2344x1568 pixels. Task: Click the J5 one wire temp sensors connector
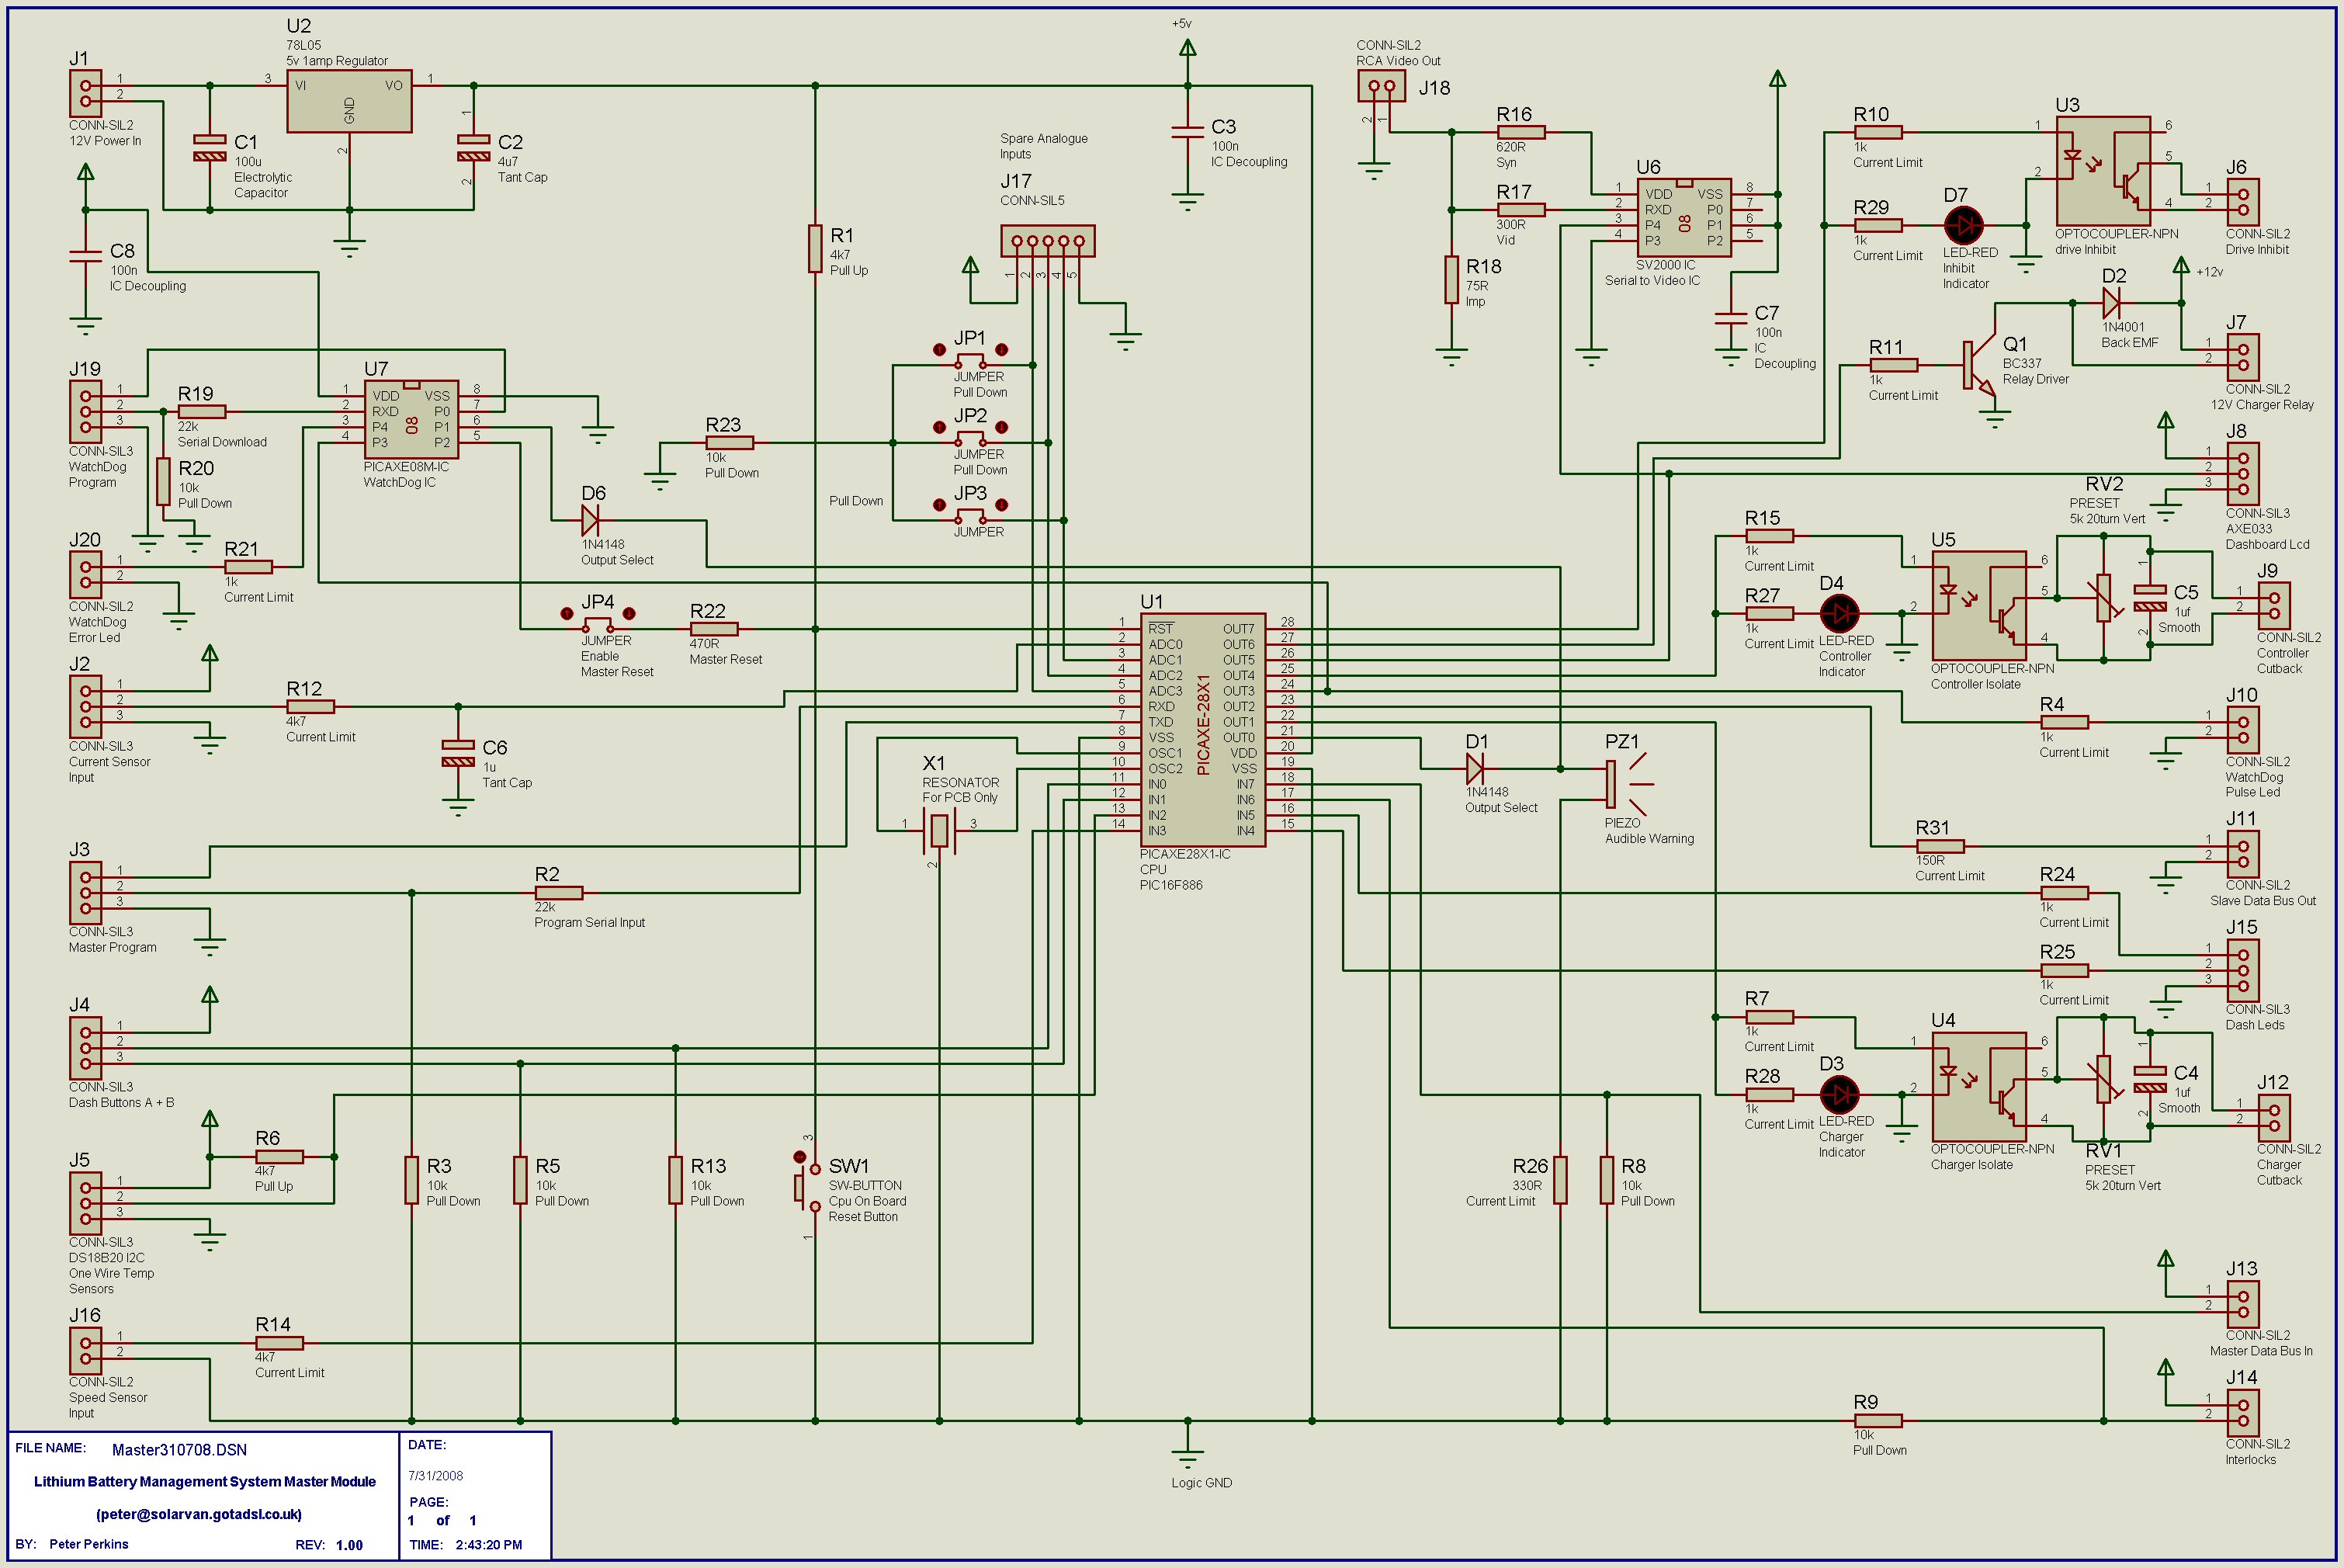tap(86, 1203)
